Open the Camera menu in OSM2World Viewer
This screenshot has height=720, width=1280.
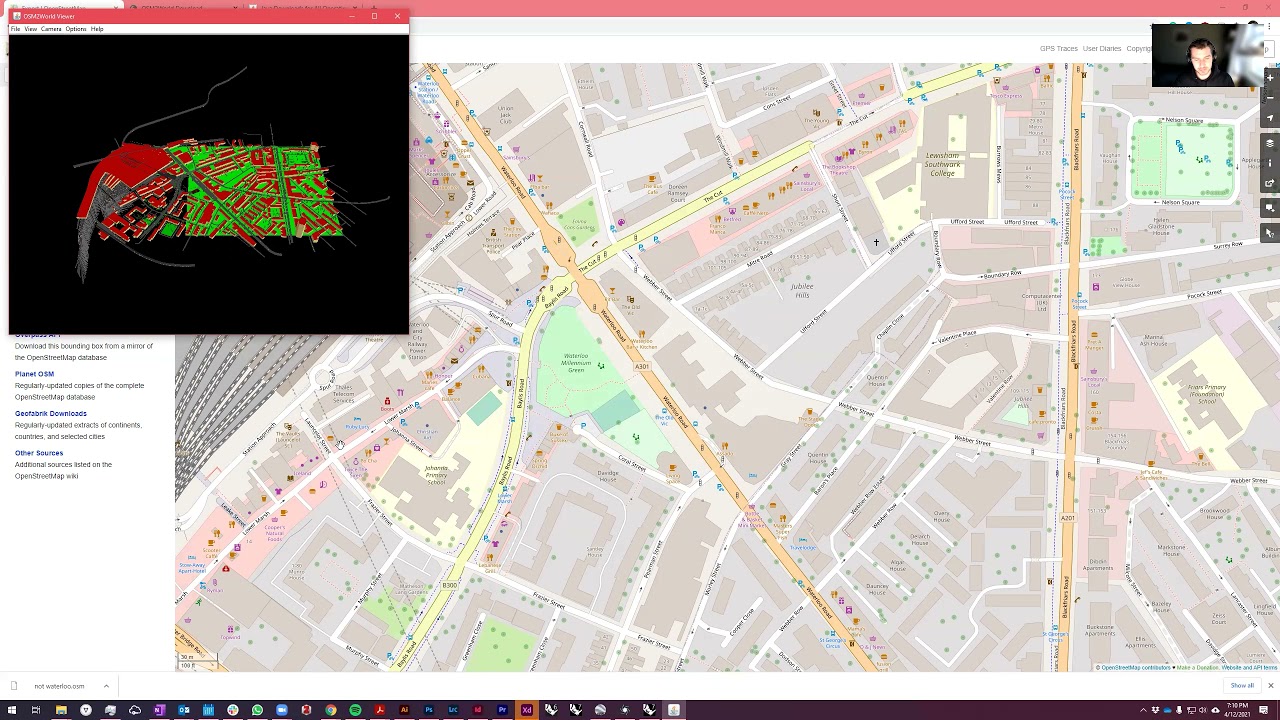[x=51, y=29]
